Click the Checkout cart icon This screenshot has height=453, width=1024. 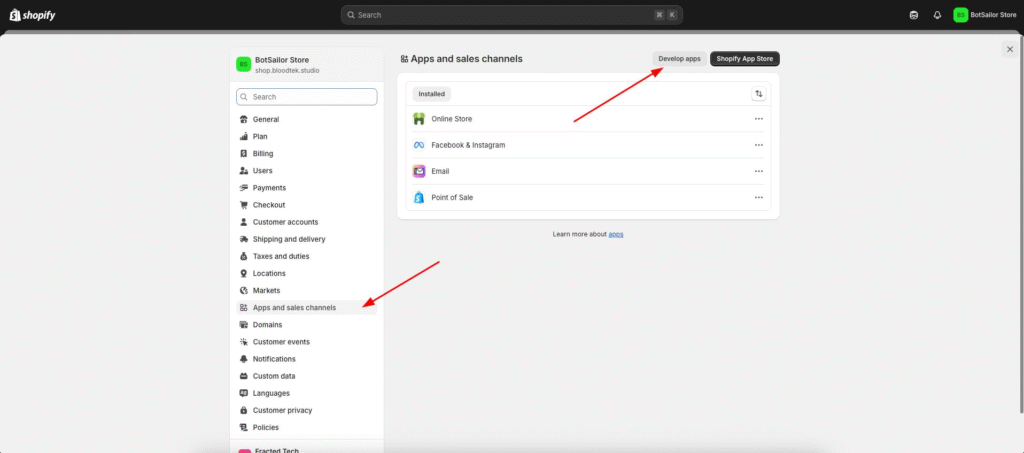click(244, 205)
